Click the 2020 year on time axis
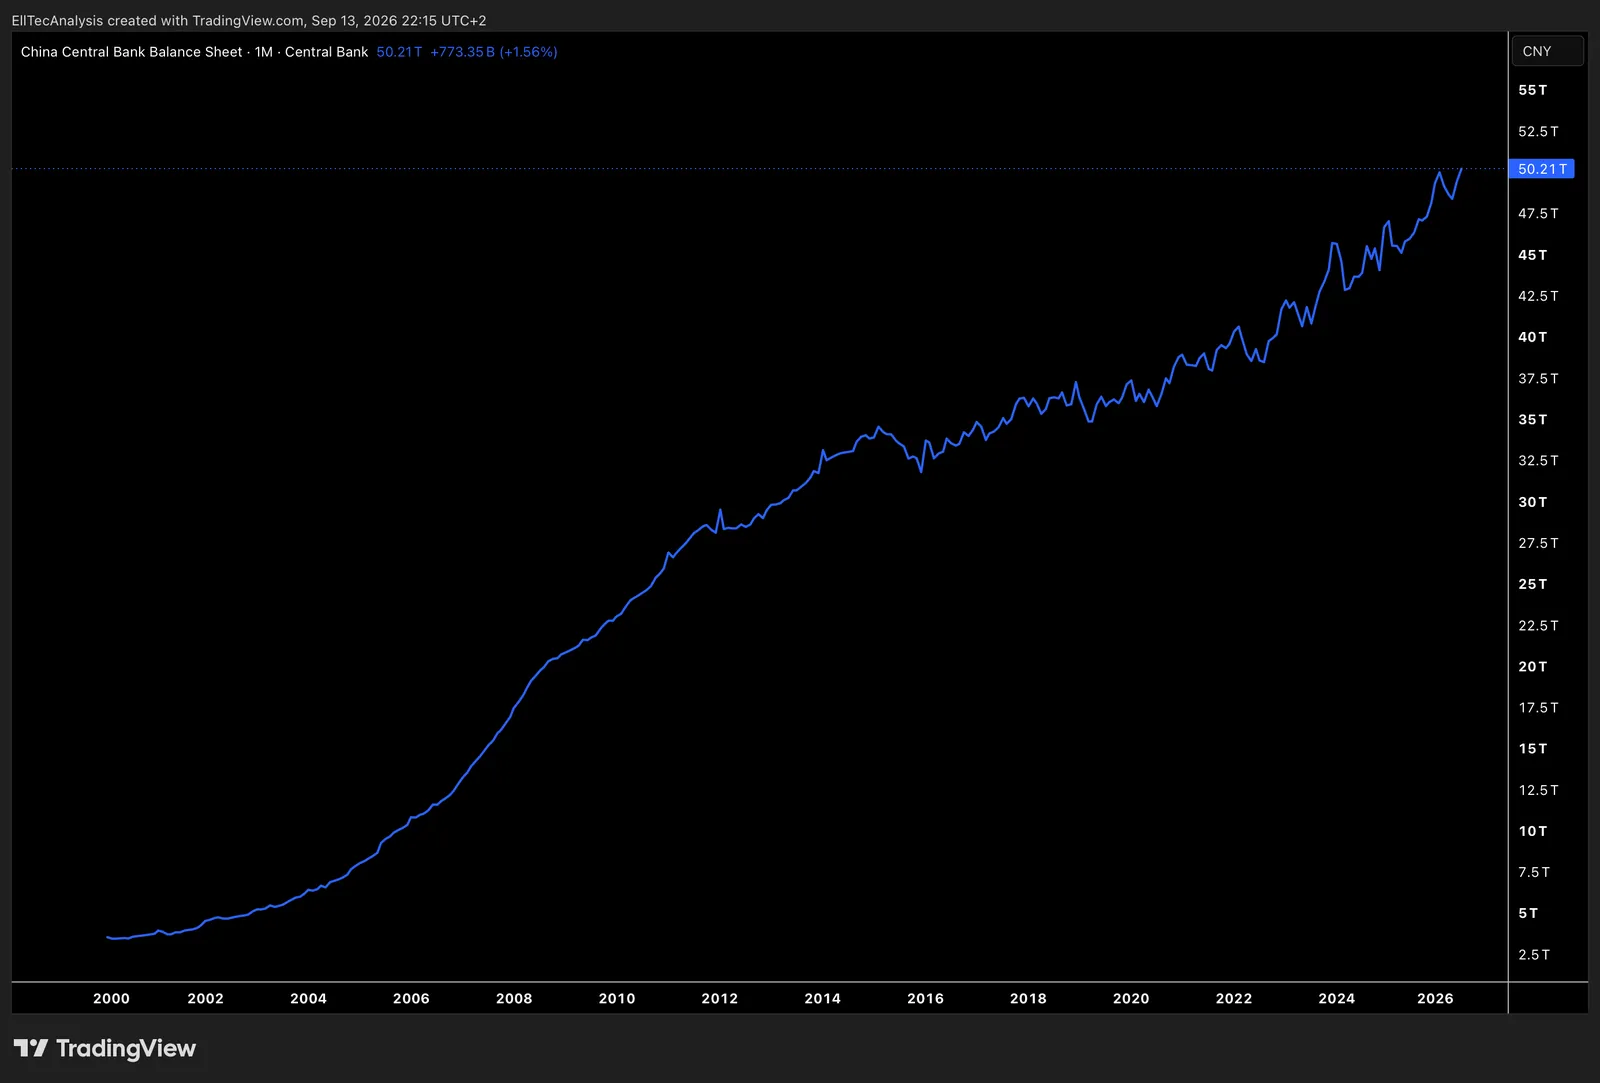Screen dimensions: 1600x1083 point(1131,998)
